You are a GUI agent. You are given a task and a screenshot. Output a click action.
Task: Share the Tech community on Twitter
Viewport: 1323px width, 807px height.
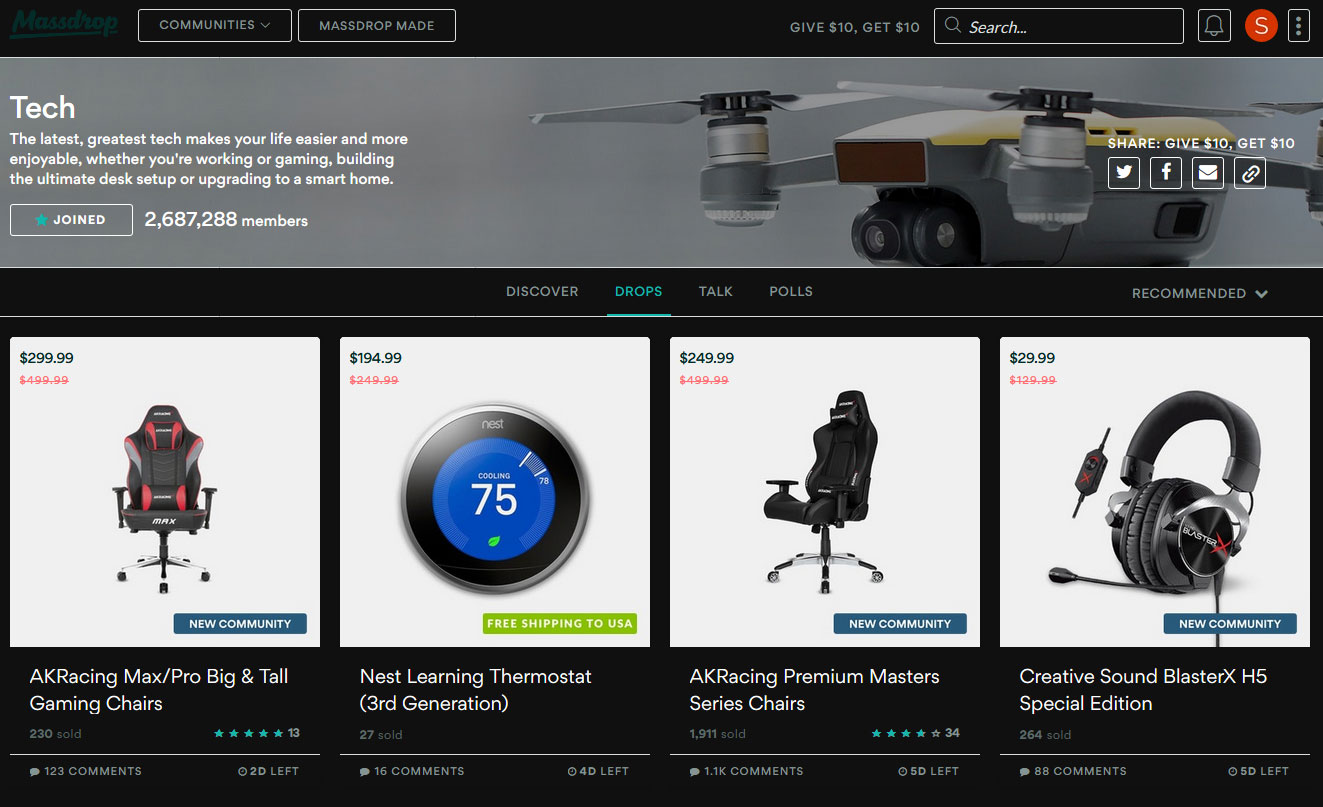coord(1124,172)
